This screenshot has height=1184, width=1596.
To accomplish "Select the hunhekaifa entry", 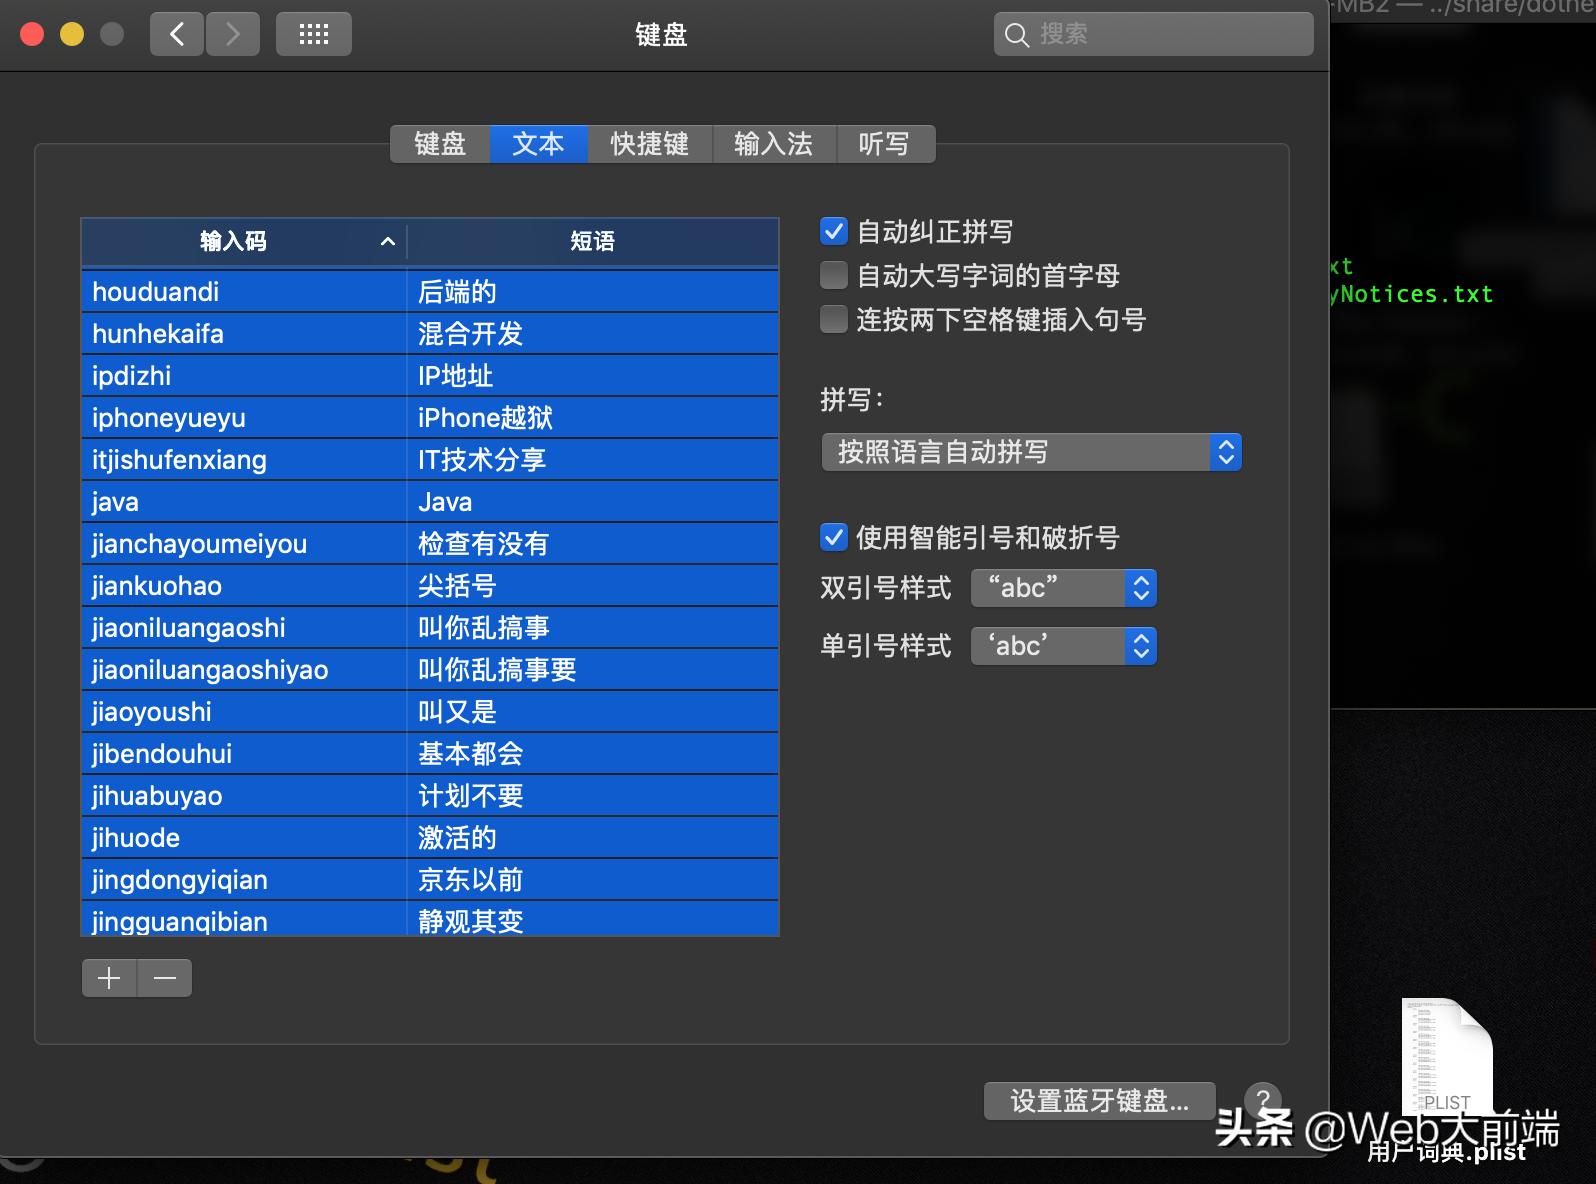I will pos(430,334).
